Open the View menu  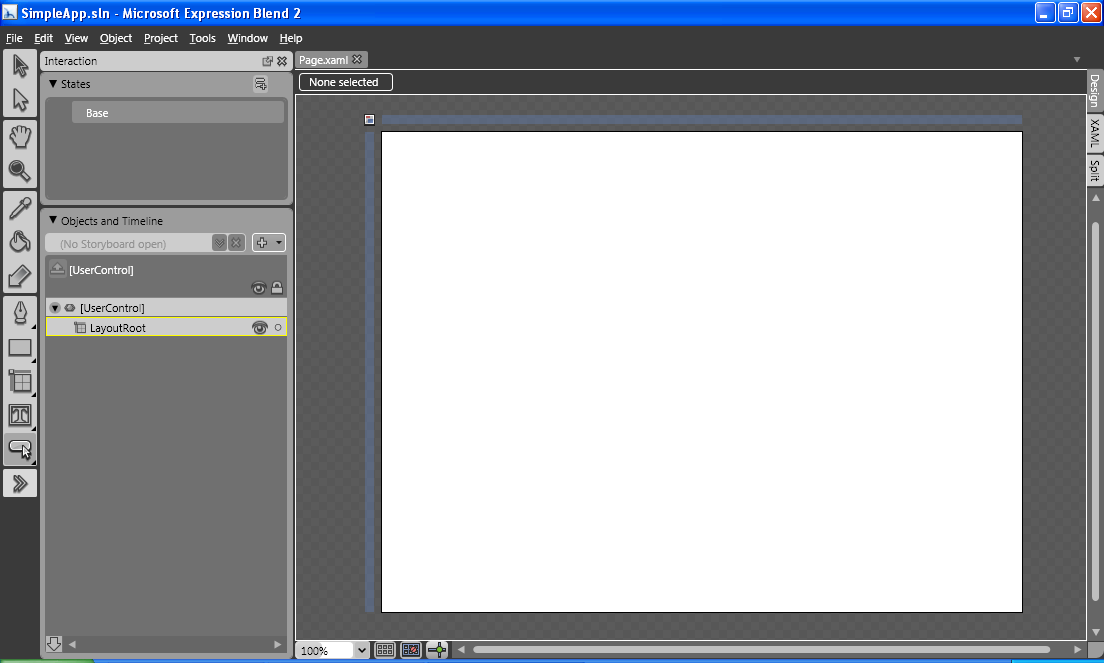click(76, 38)
